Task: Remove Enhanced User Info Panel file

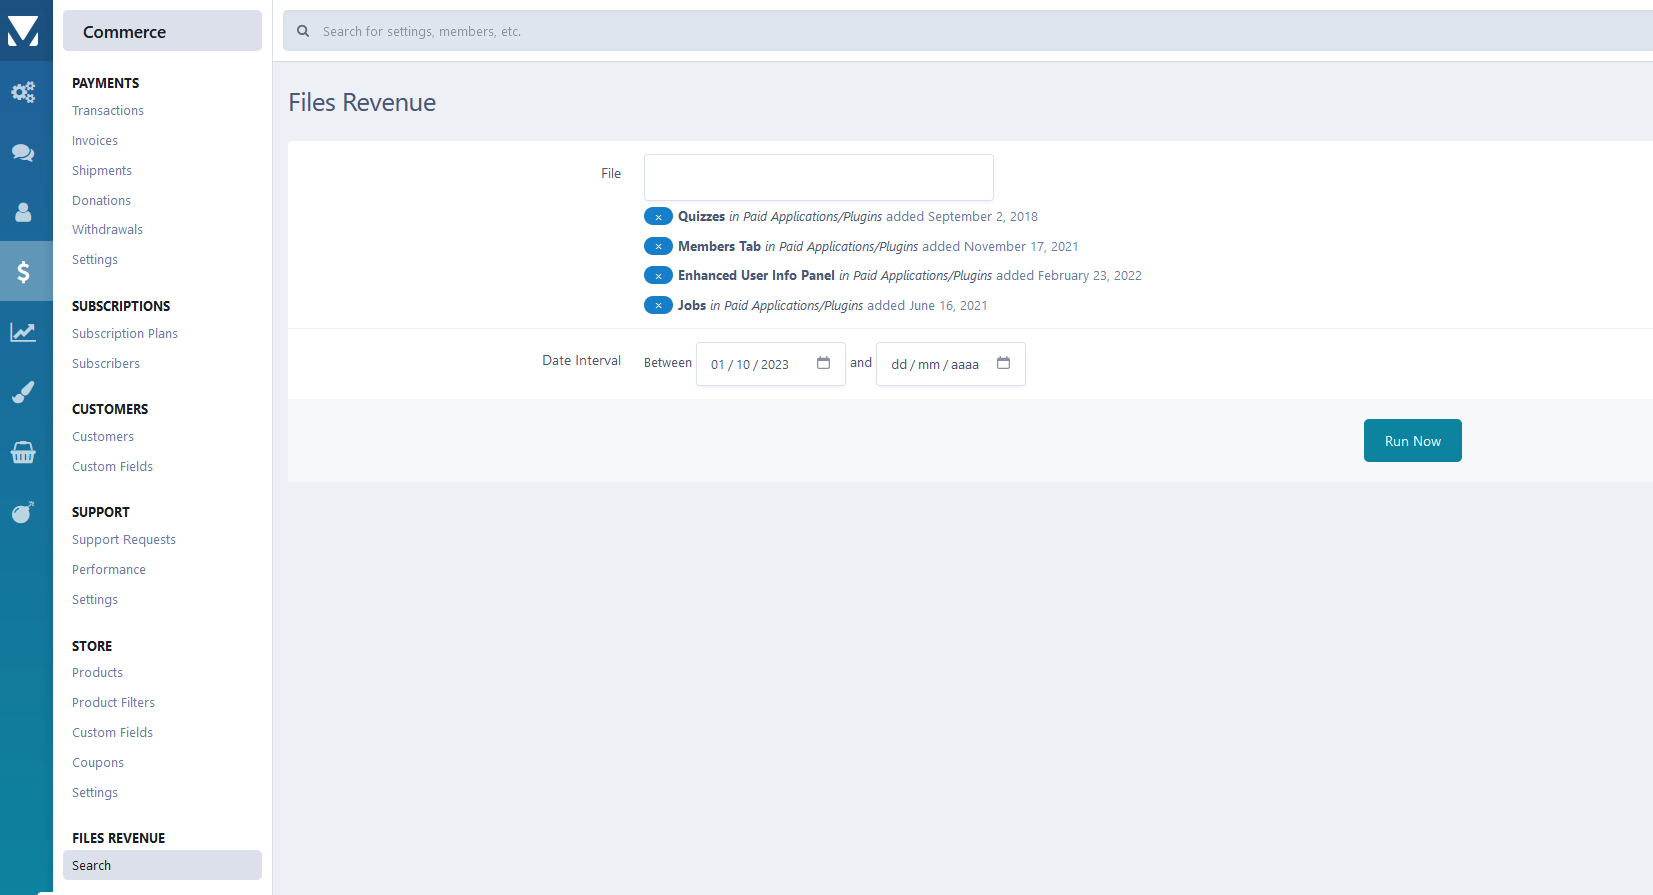Action: pyautogui.click(x=658, y=276)
